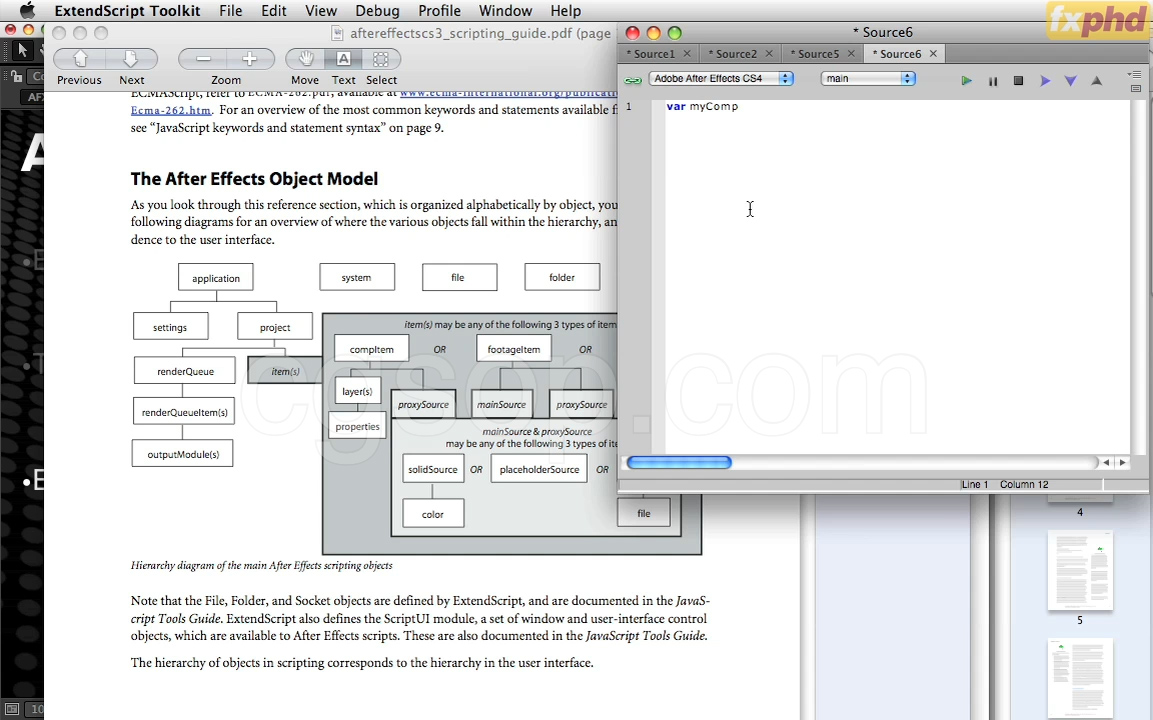
Task: Click the Step Over blue arrow button
Action: pyautogui.click(x=1045, y=80)
